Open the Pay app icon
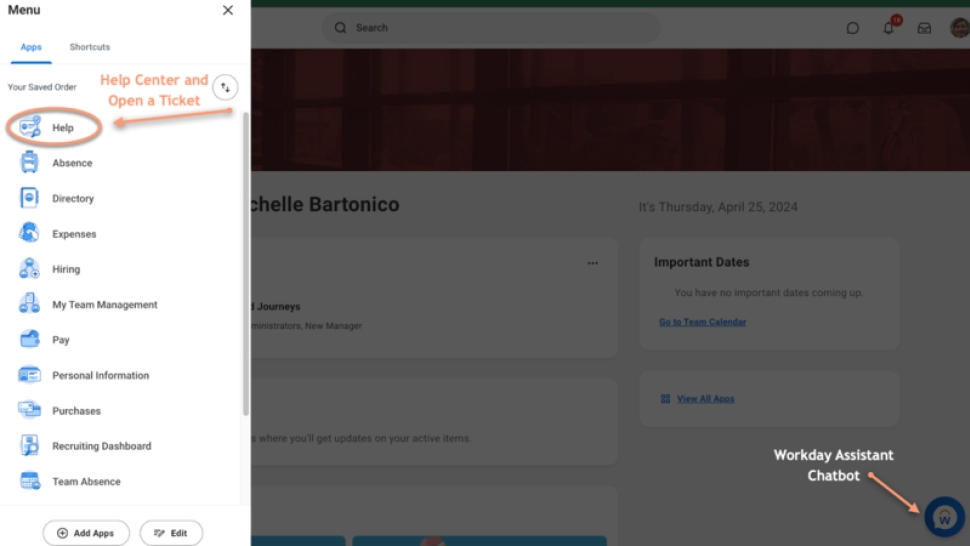 point(30,340)
